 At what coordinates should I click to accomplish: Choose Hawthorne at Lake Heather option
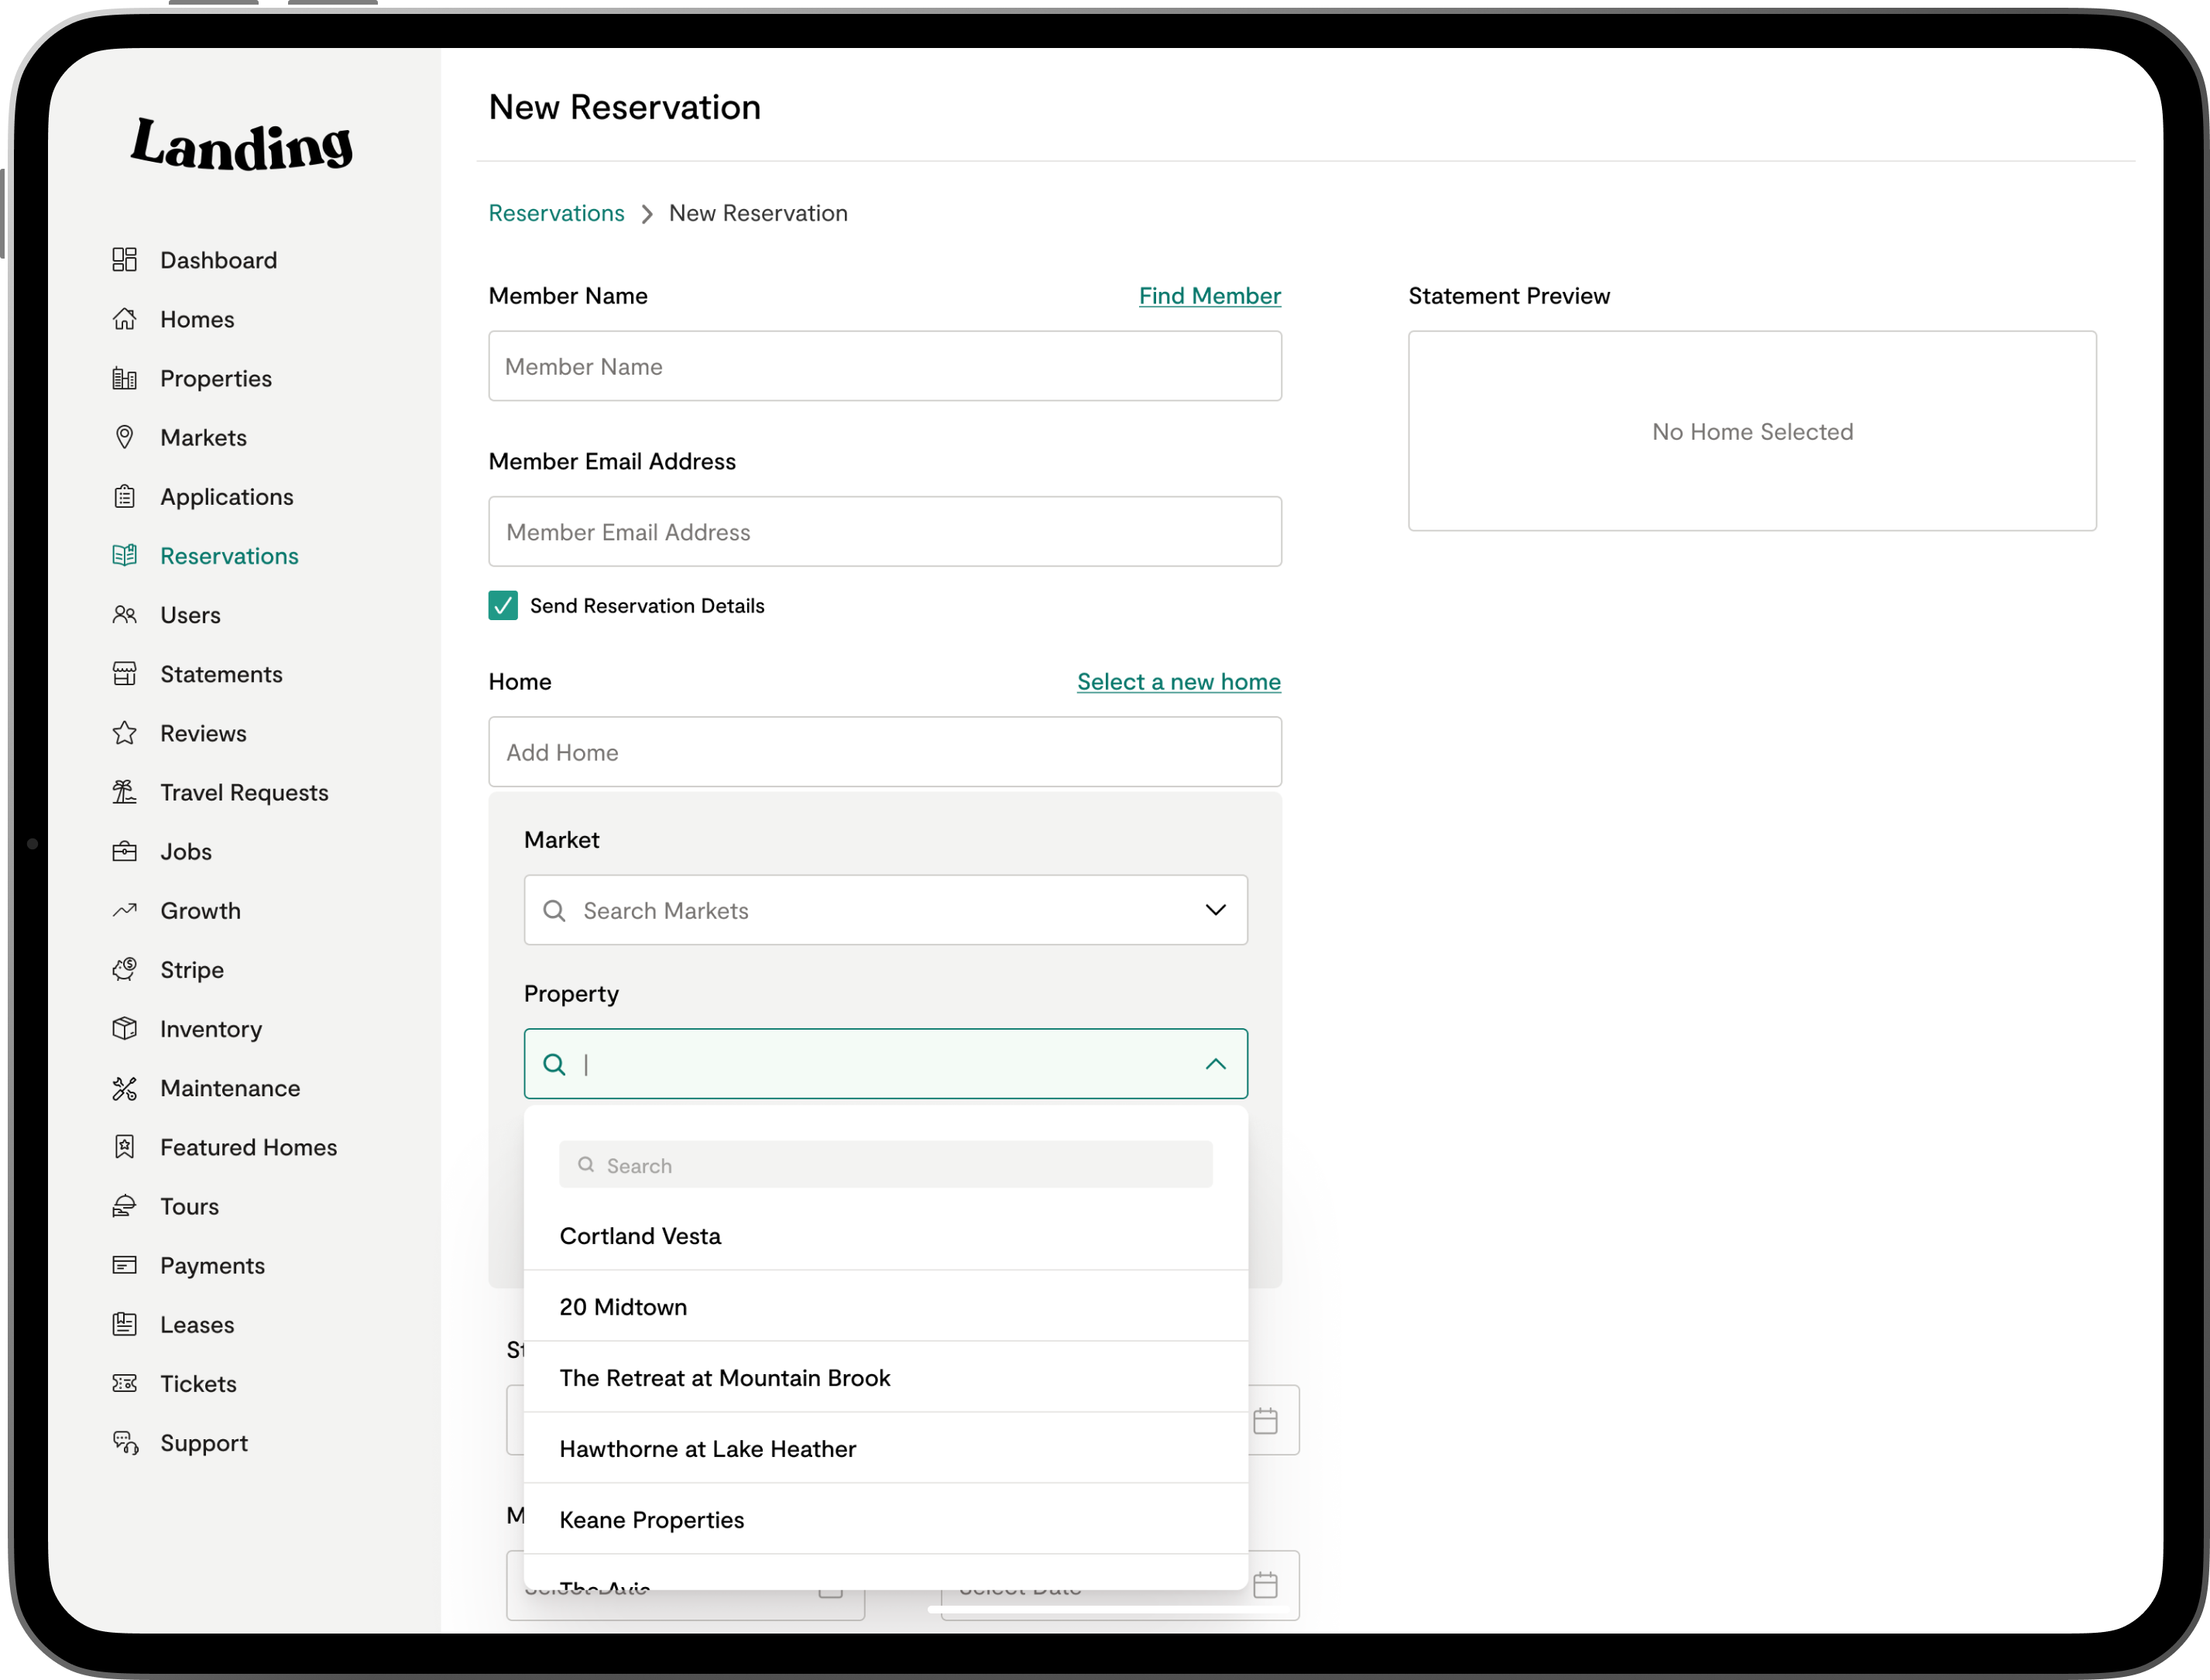707,1449
